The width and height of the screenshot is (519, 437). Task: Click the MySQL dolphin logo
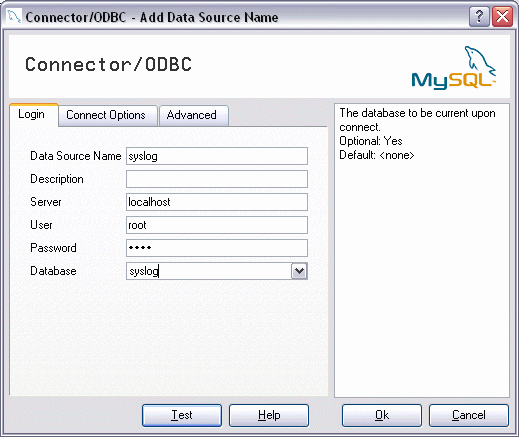[x=454, y=68]
